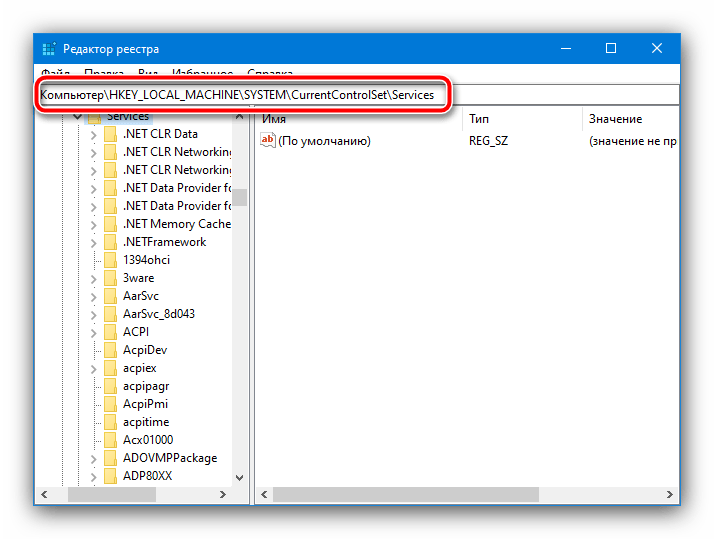Select the (По умолчанию) value name

324,141
